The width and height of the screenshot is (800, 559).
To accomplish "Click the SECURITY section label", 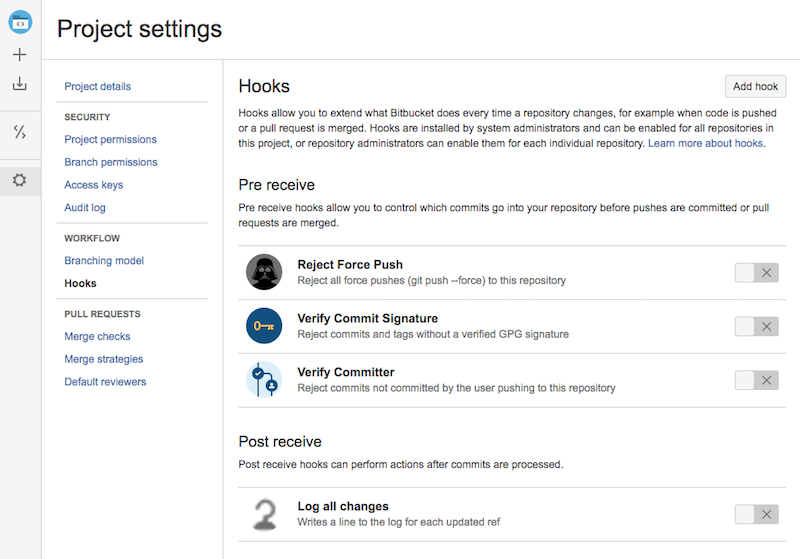I will (x=87, y=117).
